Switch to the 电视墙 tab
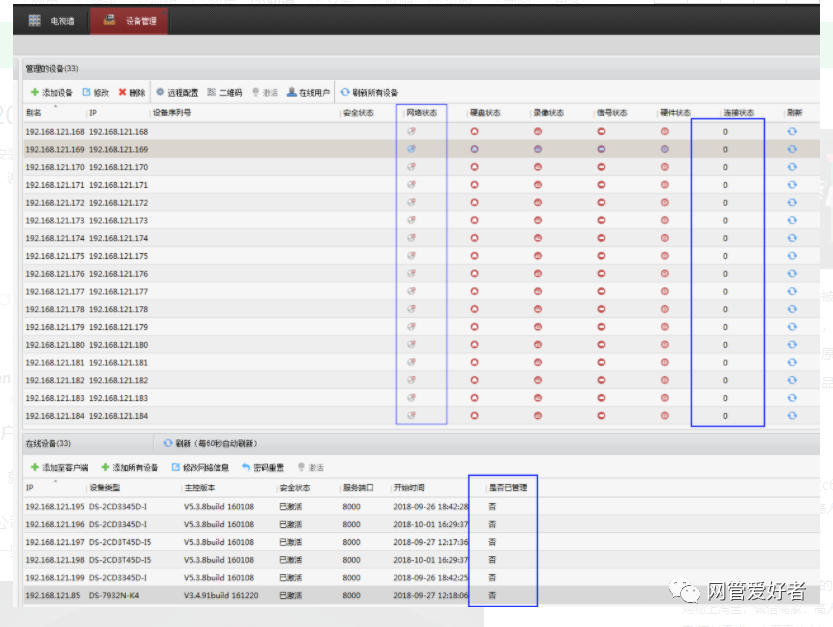The width and height of the screenshot is (833, 627). (52, 21)
